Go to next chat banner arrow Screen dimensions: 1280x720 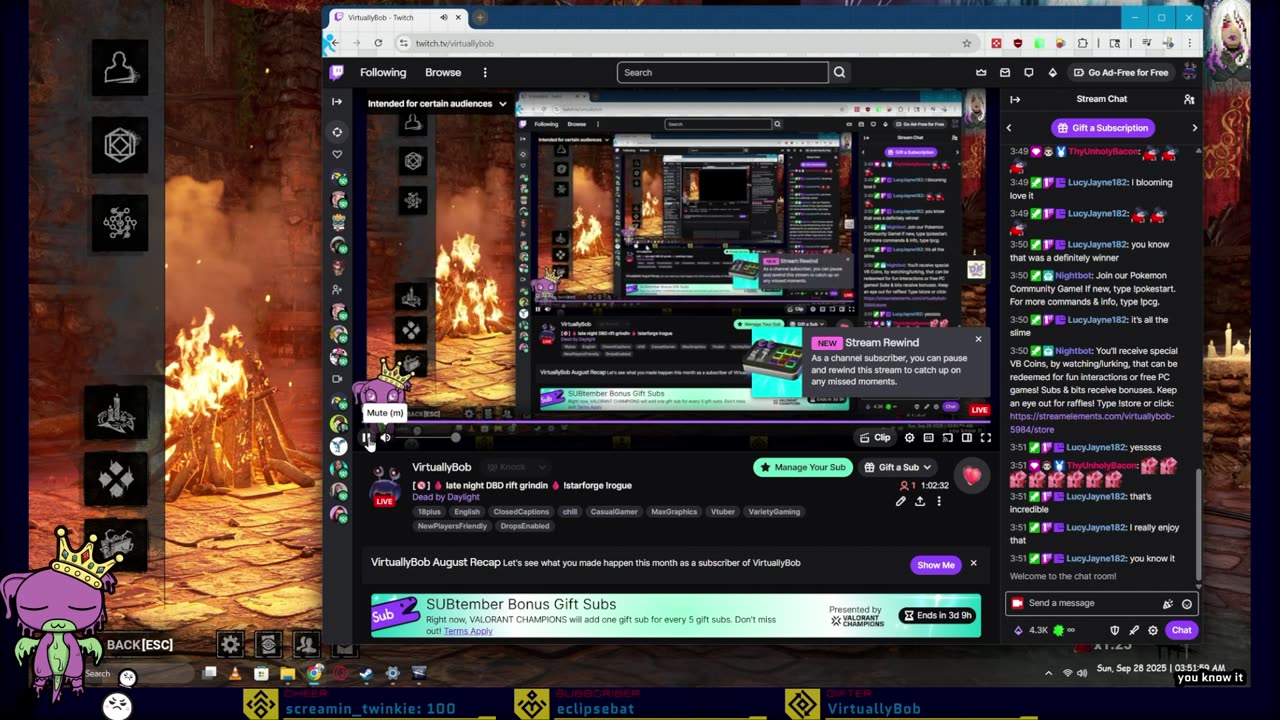click(x=1194, y=128)
